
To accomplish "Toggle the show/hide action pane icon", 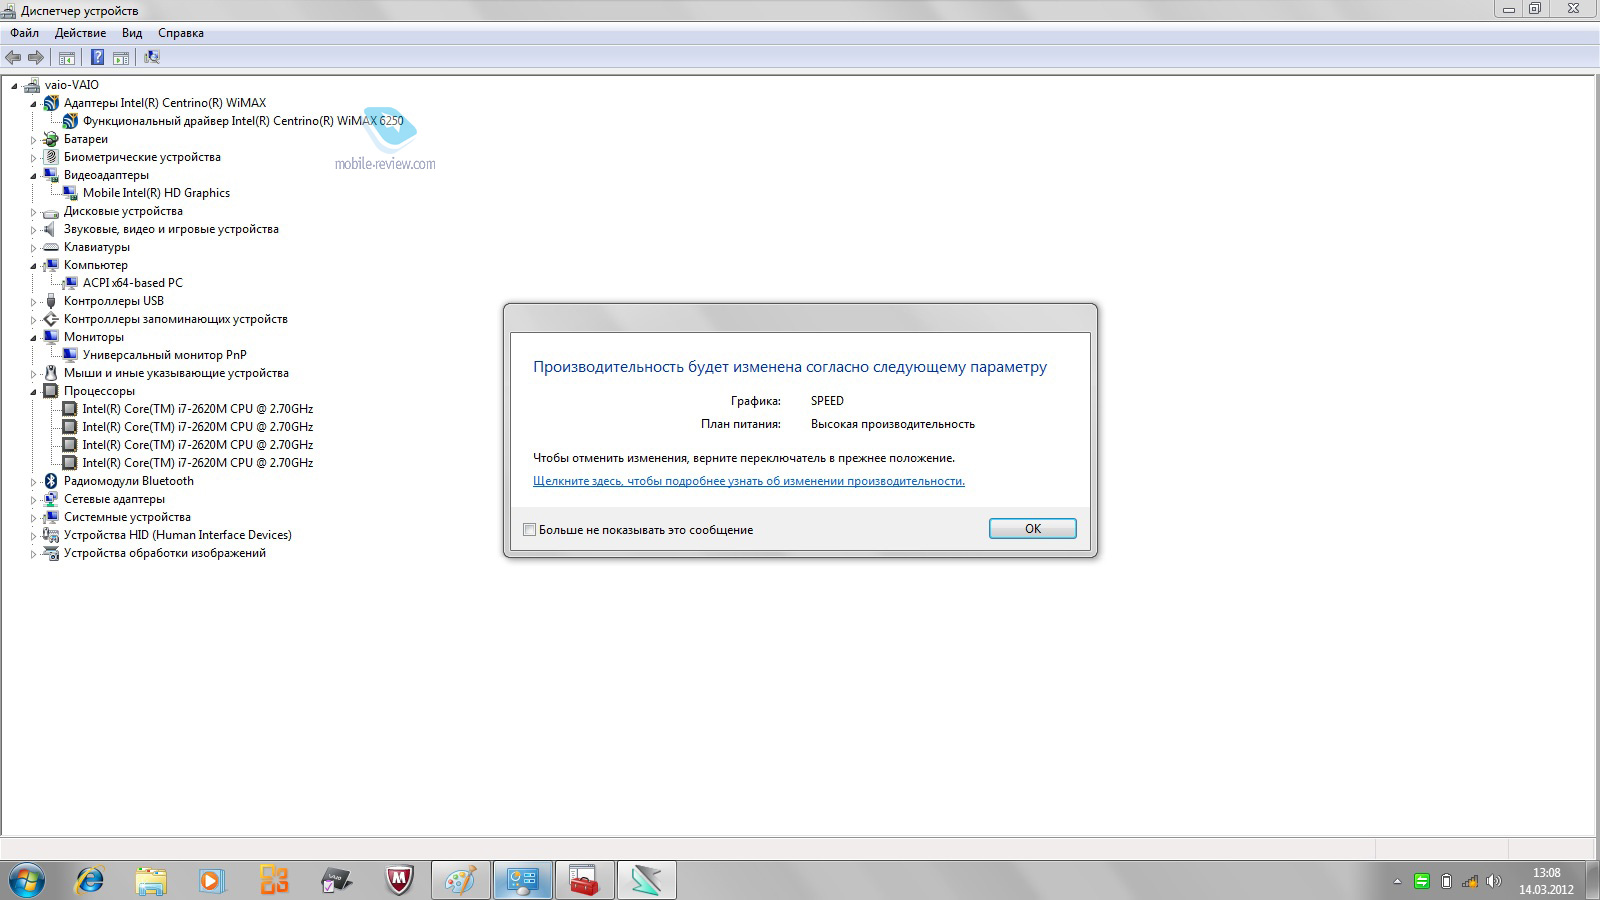I will pyautogui.click(x=121, y=57).
